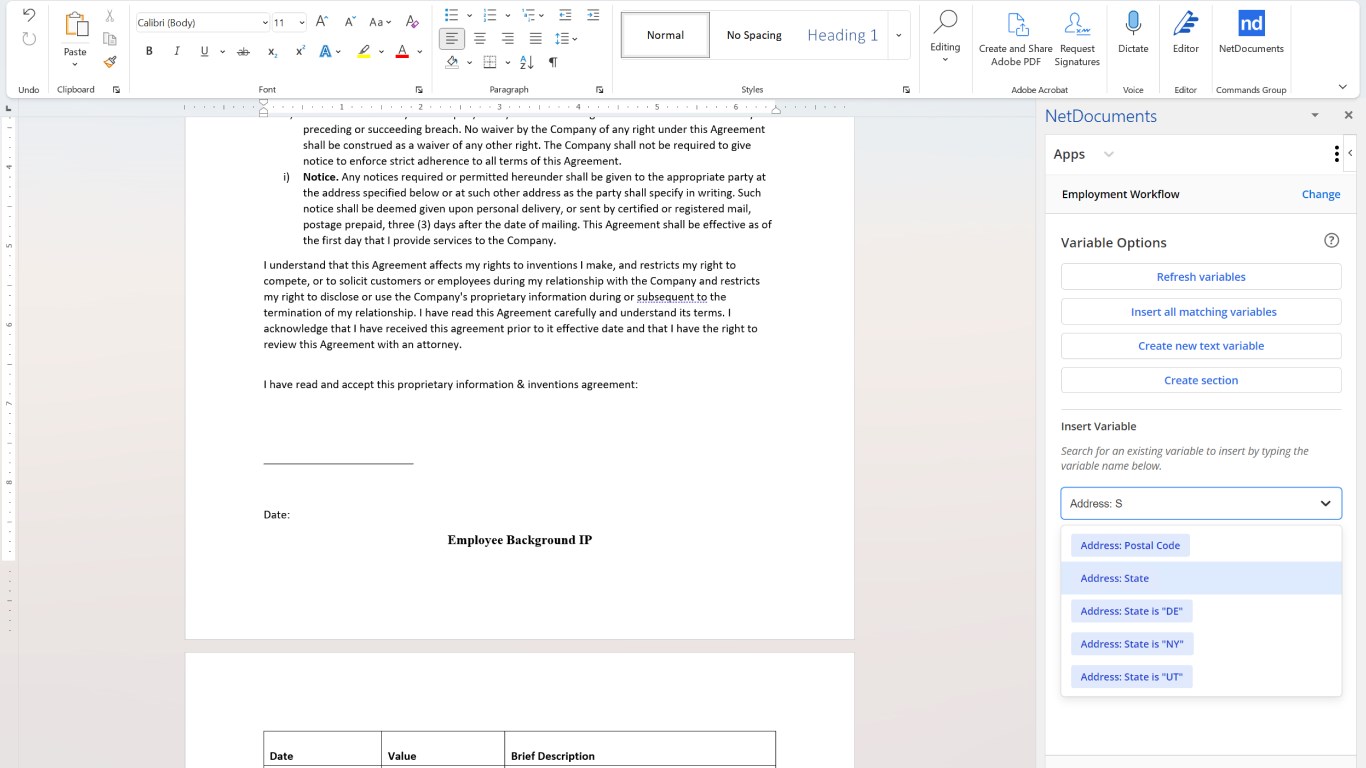Decrease the font size
This screenshot has height=768, width=1366.
click(349, 22)
